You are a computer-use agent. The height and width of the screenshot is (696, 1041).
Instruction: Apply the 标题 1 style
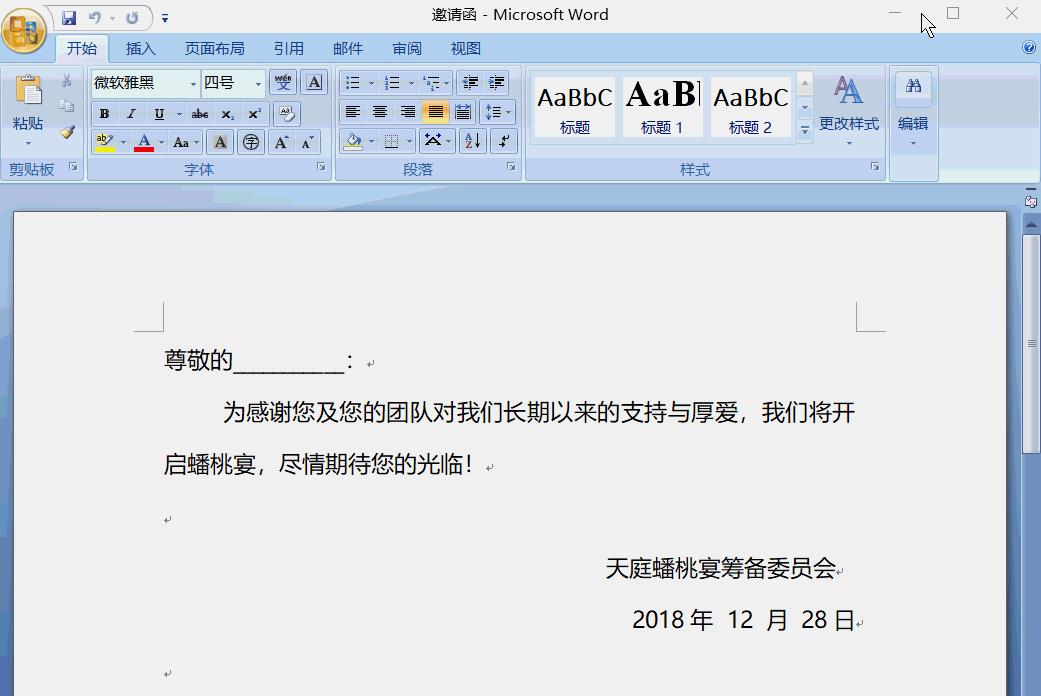coord(662,106)
